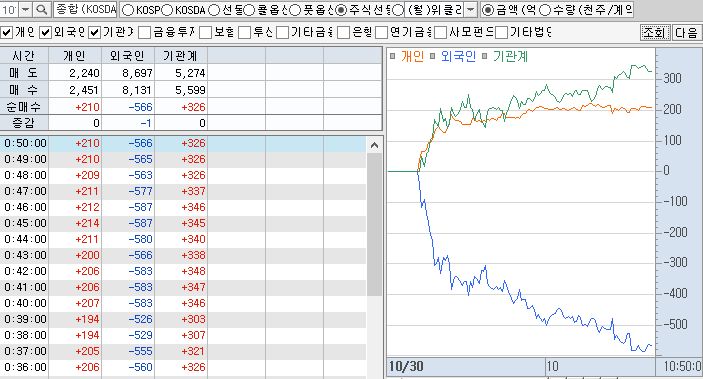This screenshot has width=703, height=379.
Task: Click the 조회 button
Action: pos(655,32)
